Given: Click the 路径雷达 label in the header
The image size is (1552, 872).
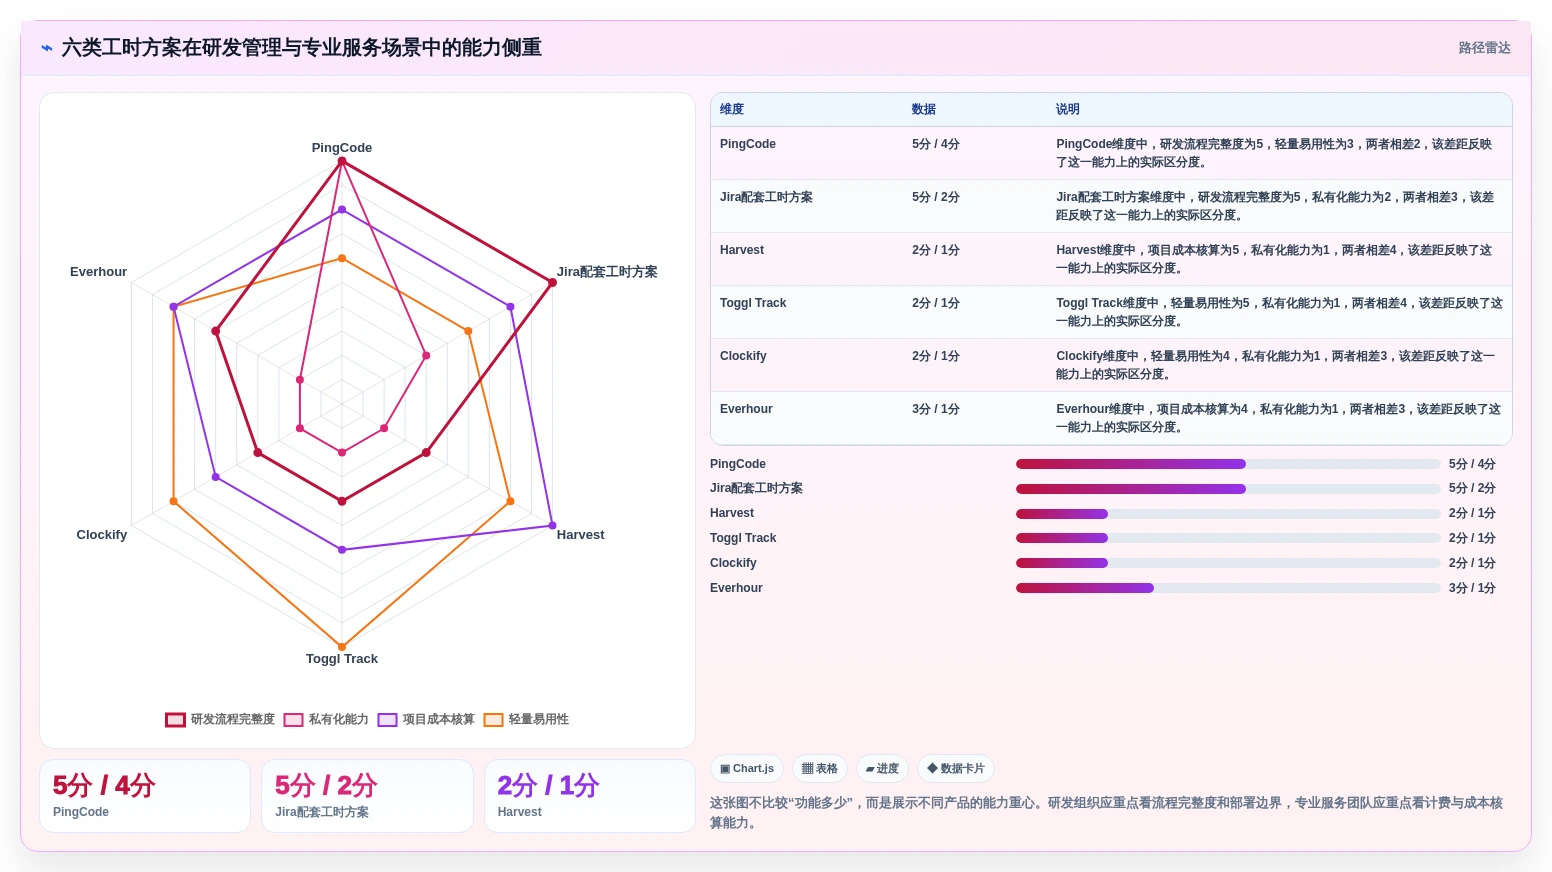Looking at the screenshot, I should pyautogui.click(x=1484, y=48).
